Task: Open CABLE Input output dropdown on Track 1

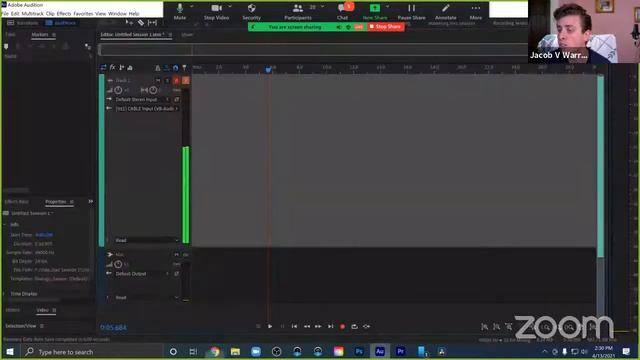Action: click(x=147, y=109)
